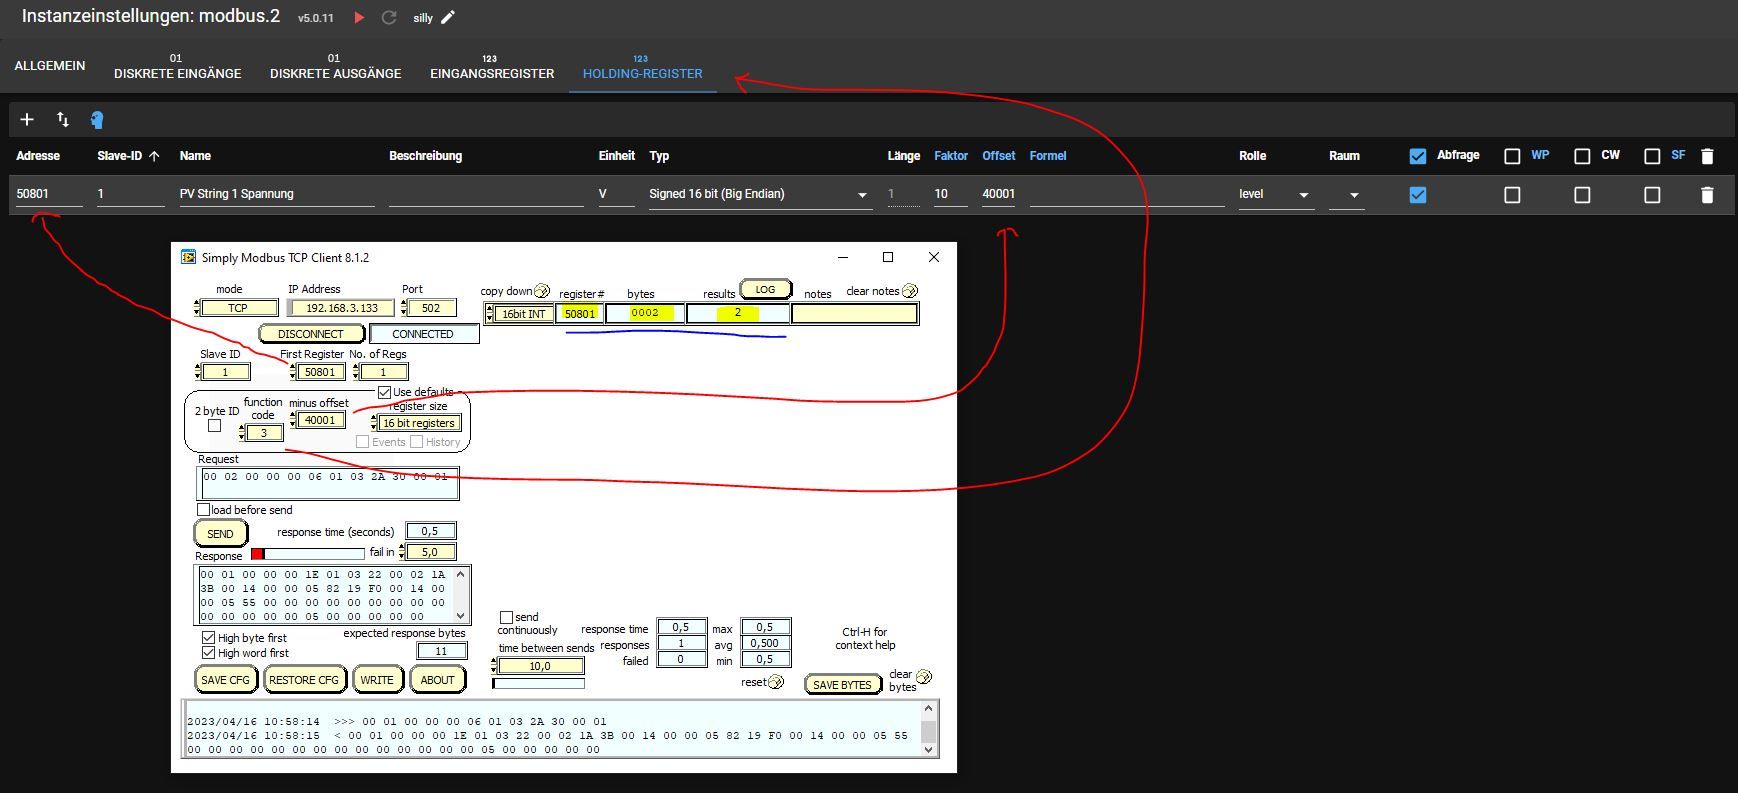Open the Diskrete Ausgänge tab

click(x=336, y=66)
